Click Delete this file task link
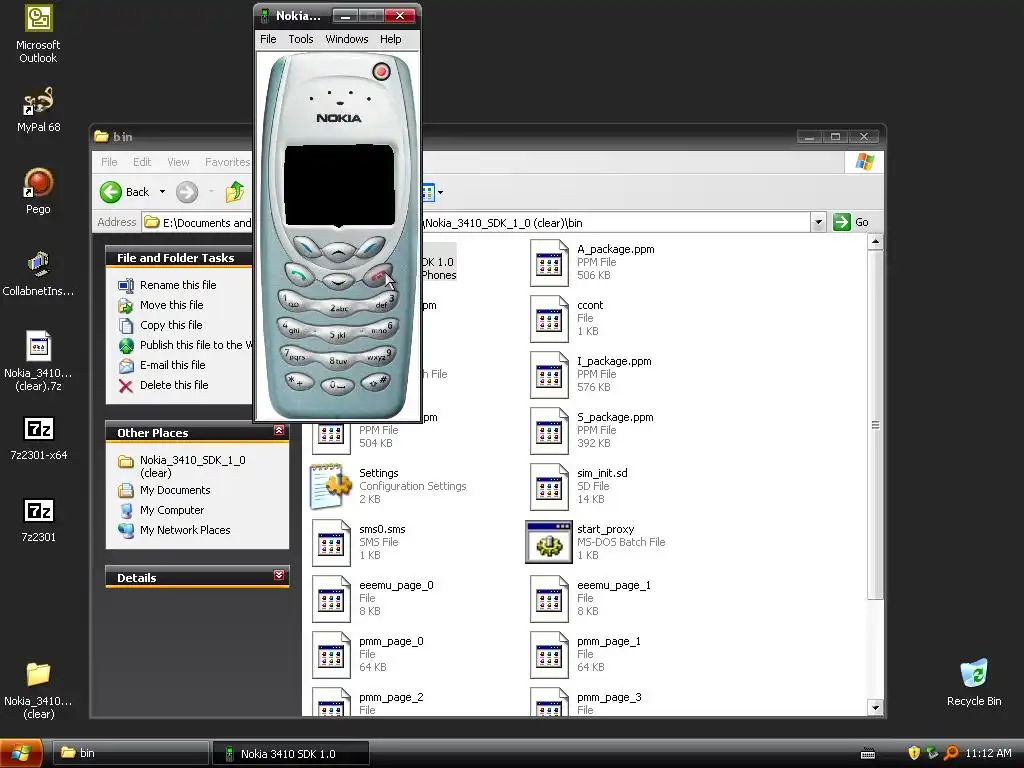This screenshot has height=768, width=1024. point(174,385)
